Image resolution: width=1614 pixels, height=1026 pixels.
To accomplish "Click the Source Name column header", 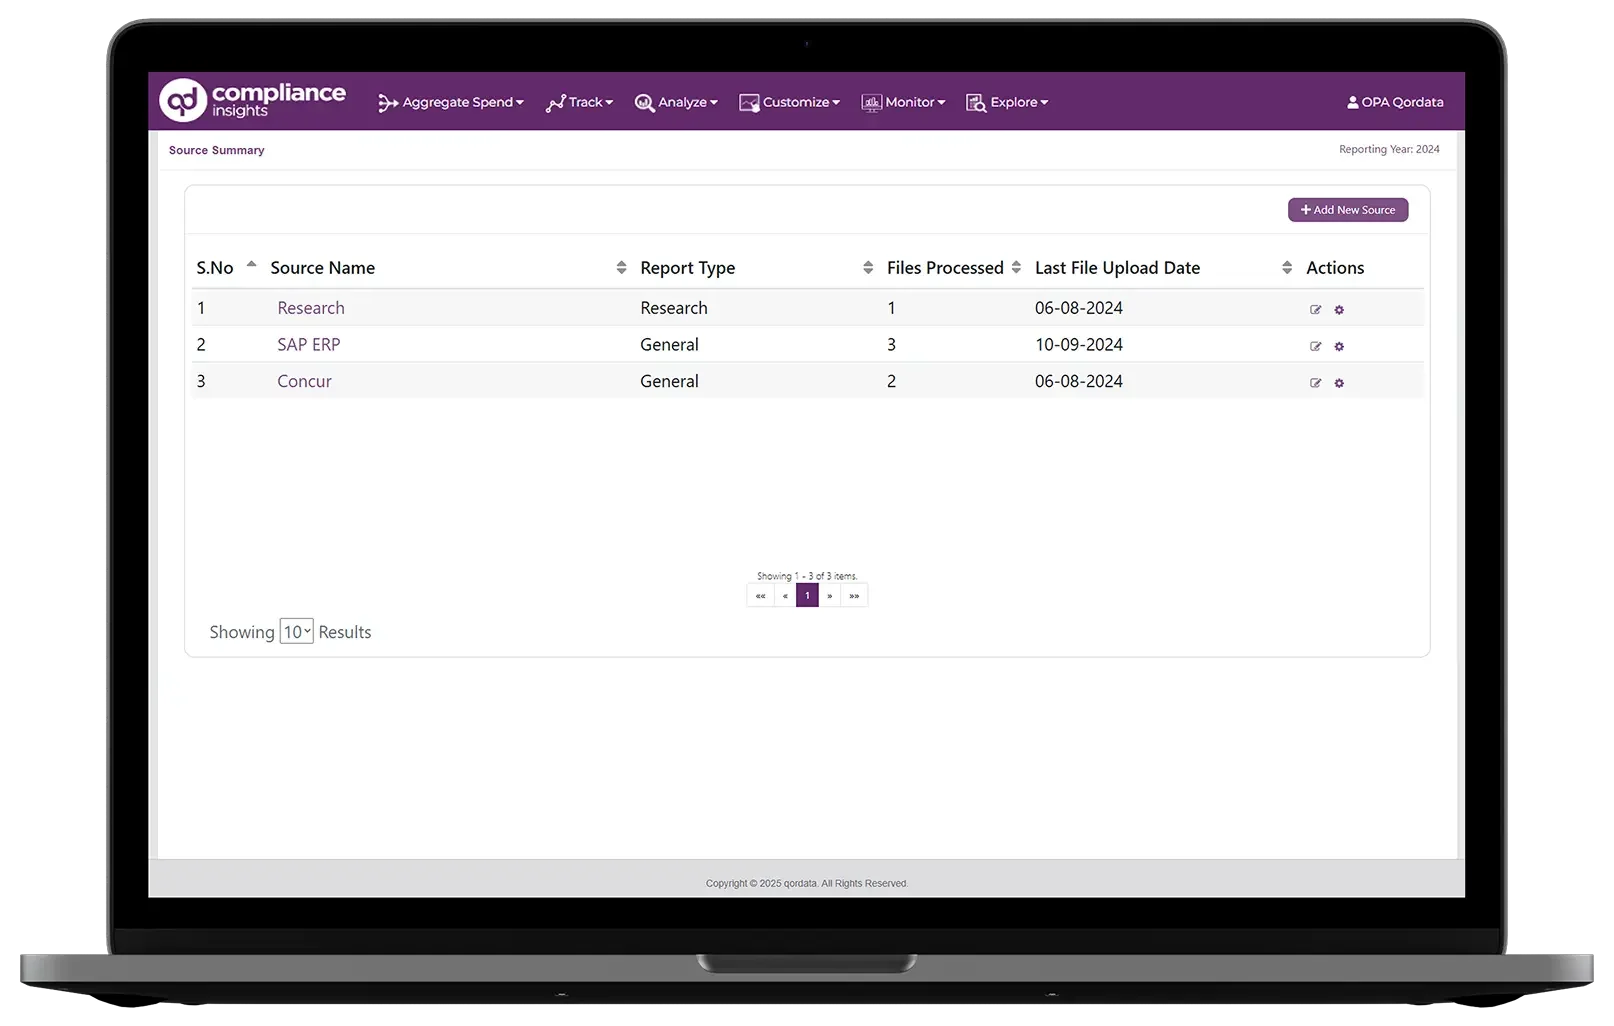I will tap(323, 268).
